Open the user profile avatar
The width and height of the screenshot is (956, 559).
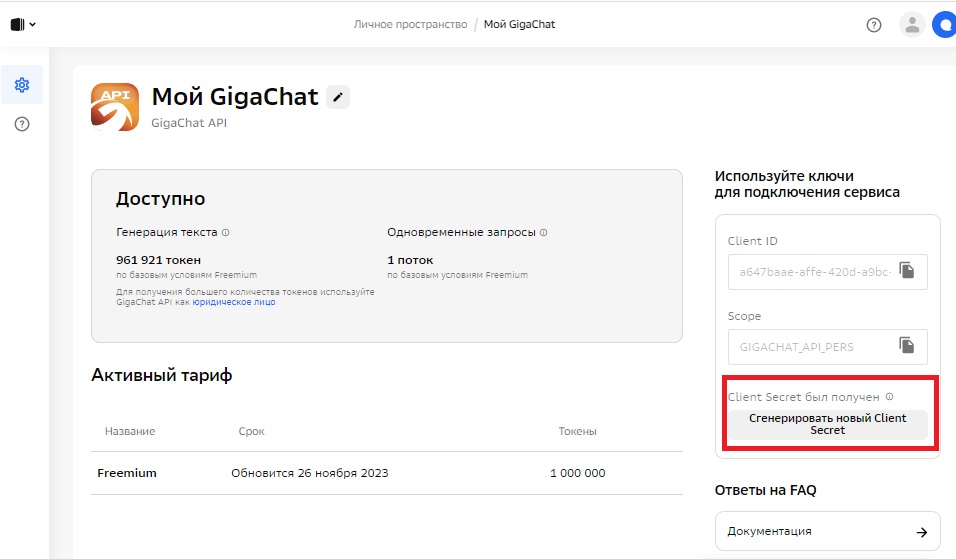click(911, 25)
